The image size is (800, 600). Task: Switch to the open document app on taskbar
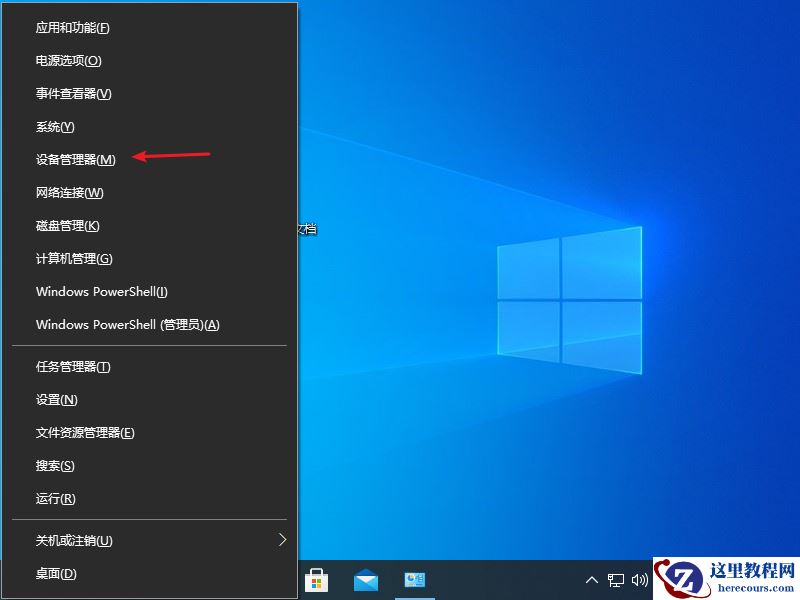point(415,580)
